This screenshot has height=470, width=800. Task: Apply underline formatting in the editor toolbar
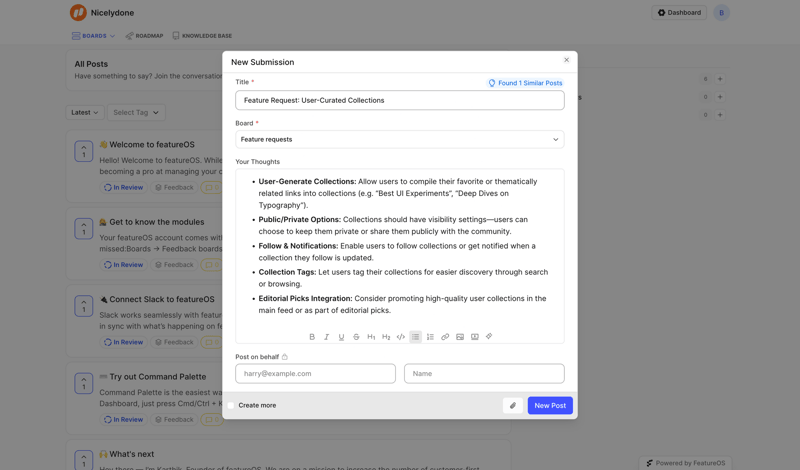pyautogui.click(x=341, y=337)
